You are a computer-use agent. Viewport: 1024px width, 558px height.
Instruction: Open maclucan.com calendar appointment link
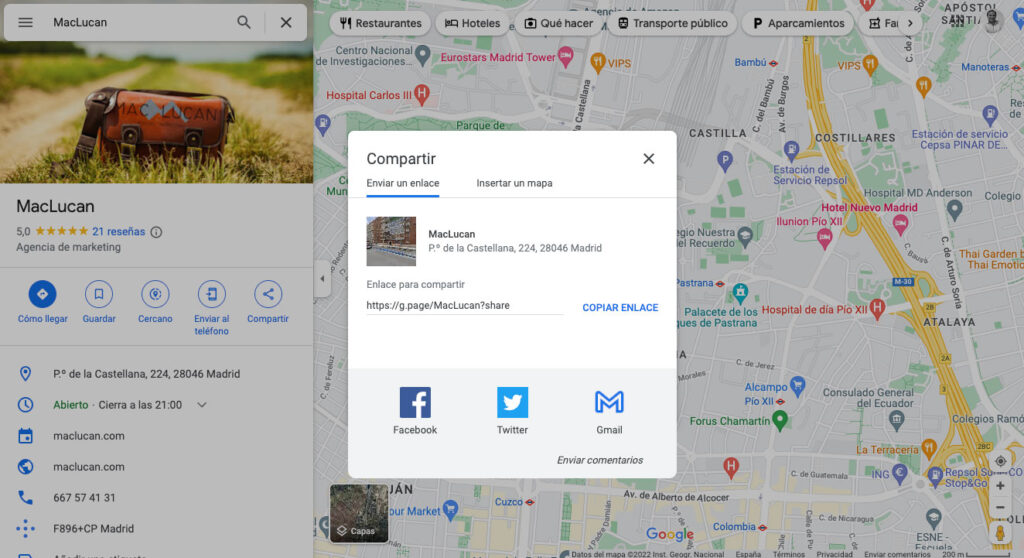point(89,436)
